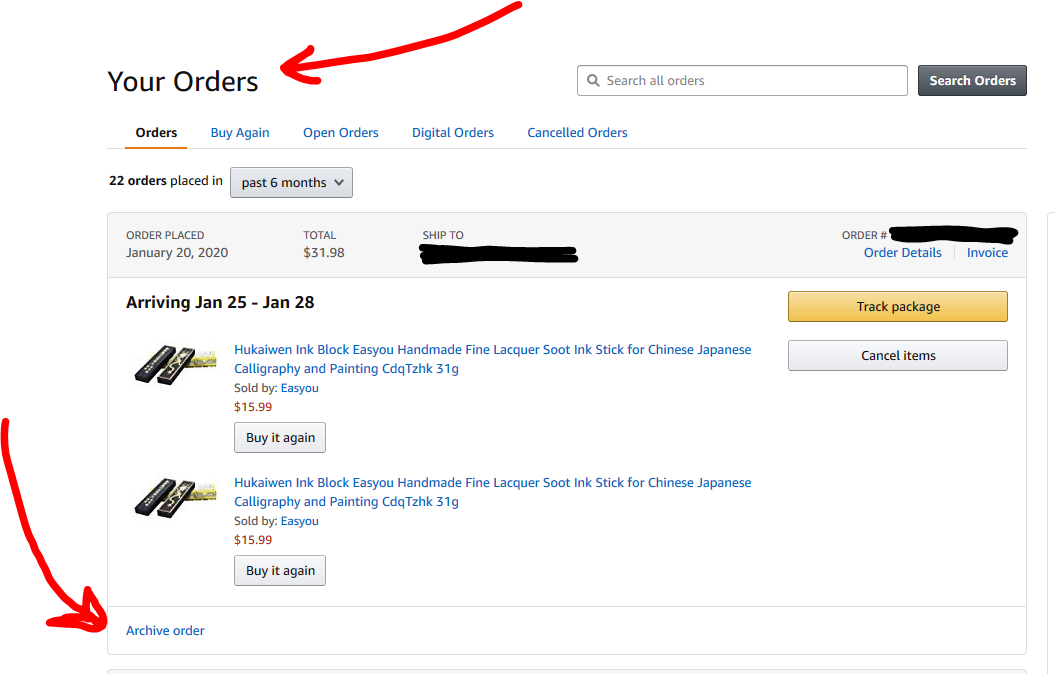The image size is (1055, 674).
Task: Open second ink stick product thumbnail
Action: [x=176, y=498]
